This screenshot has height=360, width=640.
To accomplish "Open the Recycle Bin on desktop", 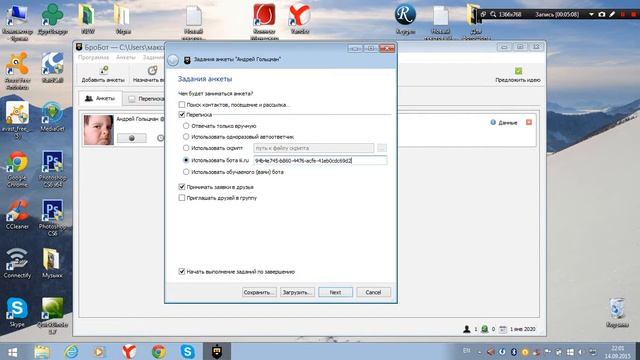I will pos(617,313).
